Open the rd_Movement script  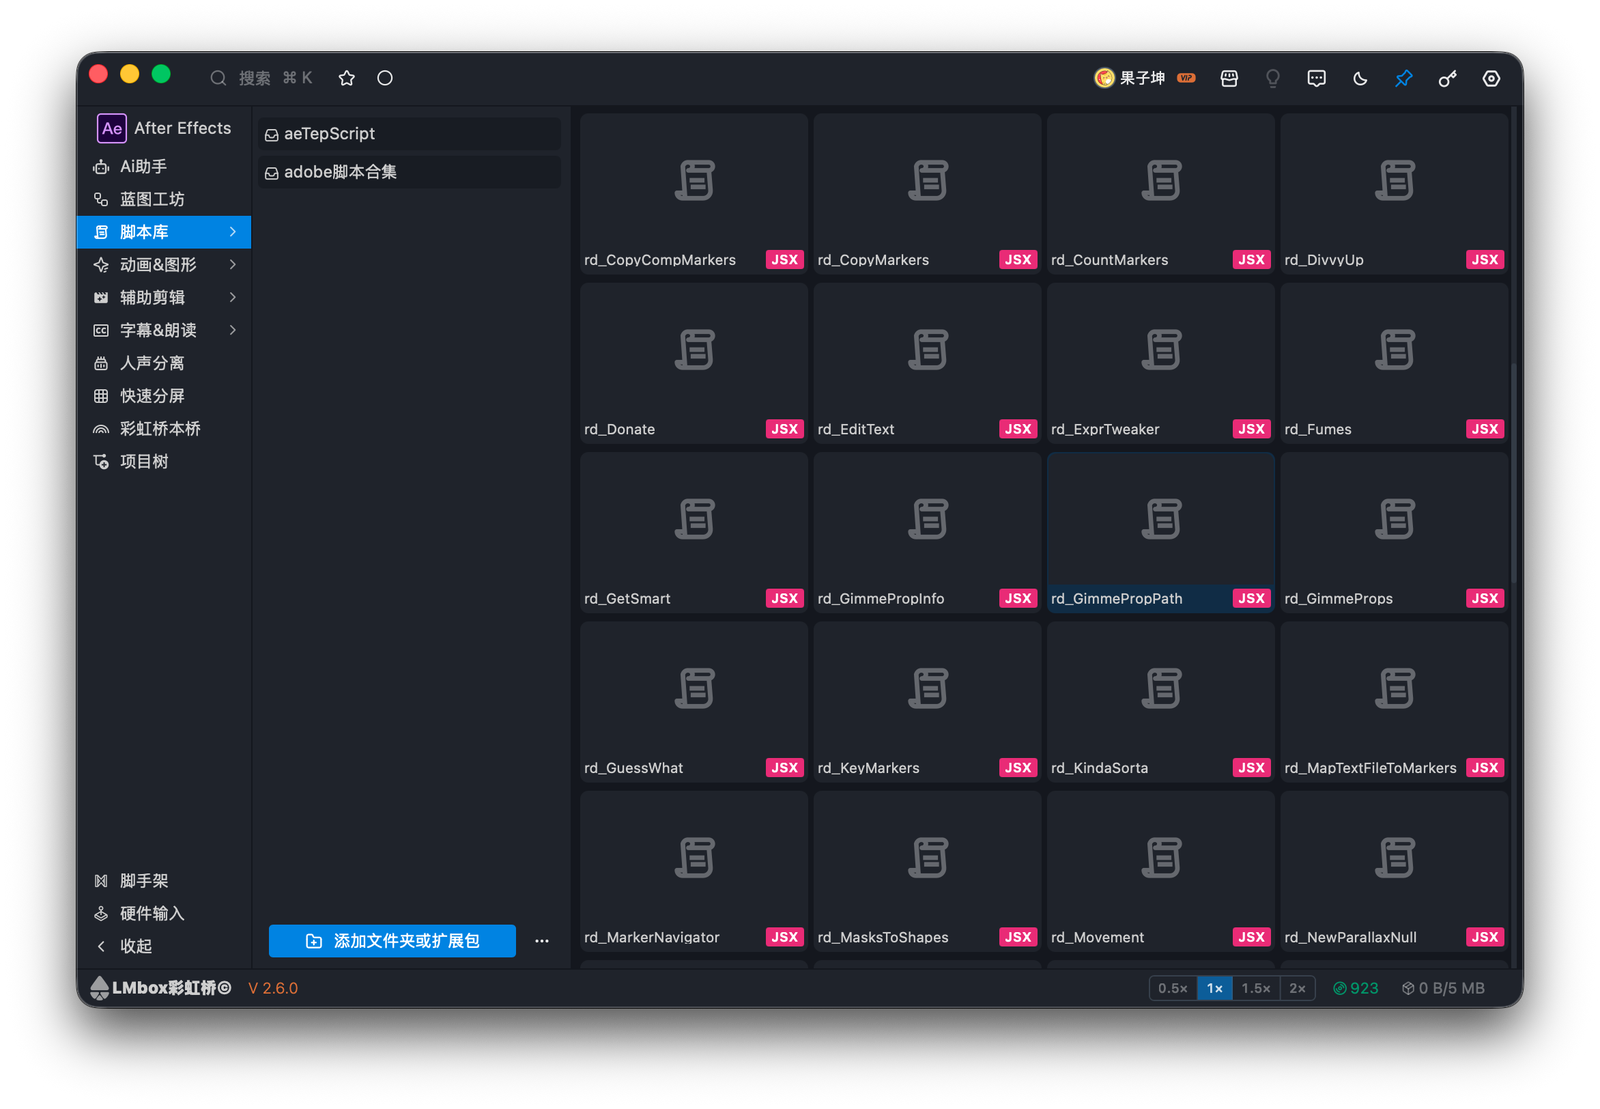tap(1161, 872)
